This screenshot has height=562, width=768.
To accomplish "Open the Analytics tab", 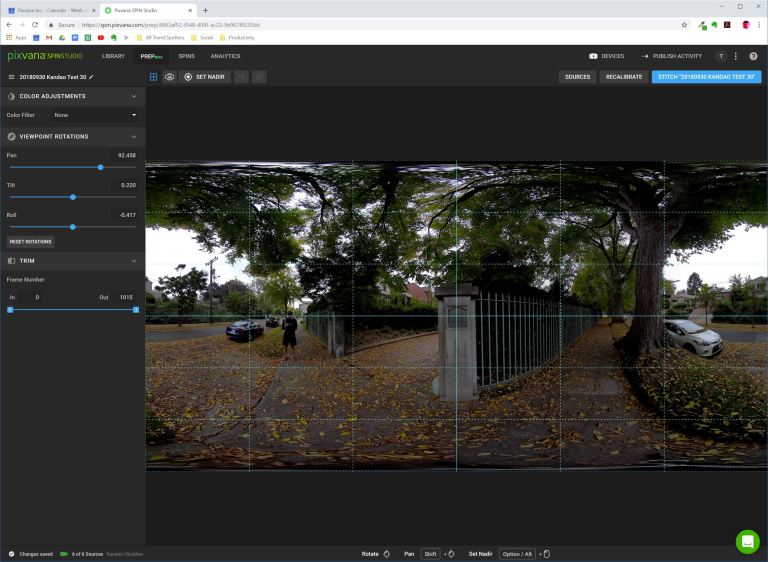I will pos(225,56).
